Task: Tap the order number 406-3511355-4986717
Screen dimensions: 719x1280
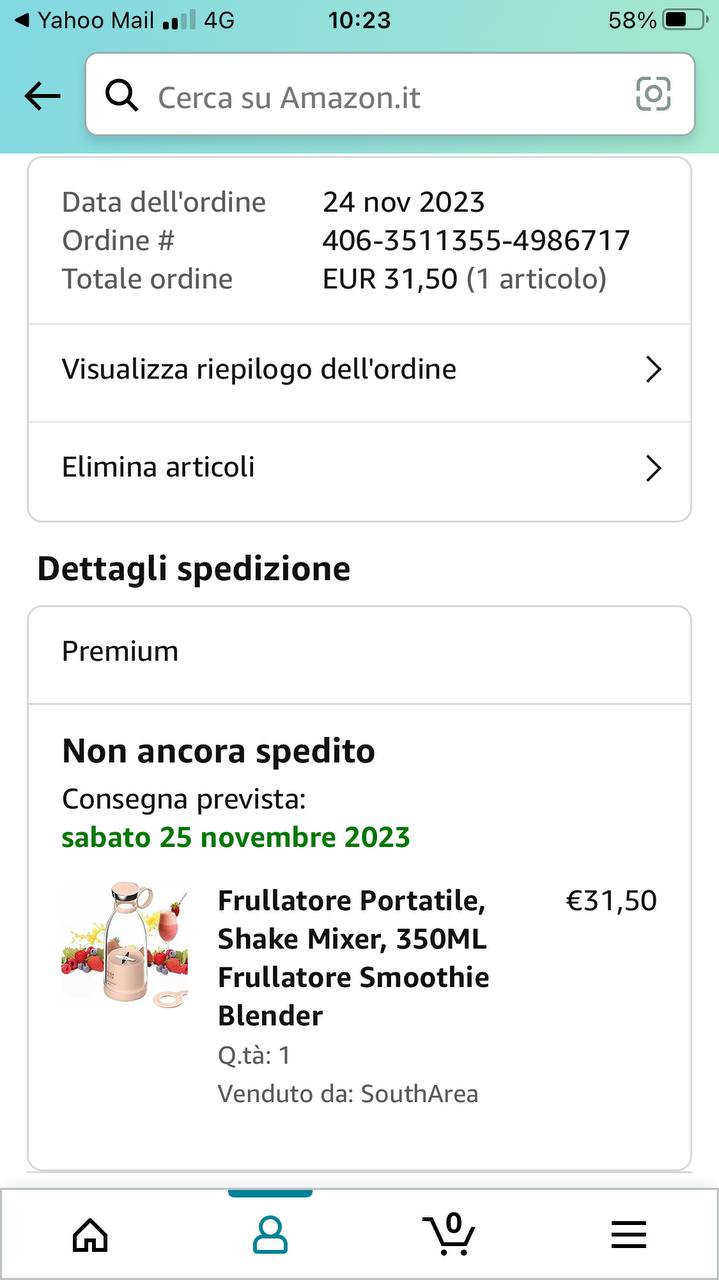Action: tap(476, 240)
